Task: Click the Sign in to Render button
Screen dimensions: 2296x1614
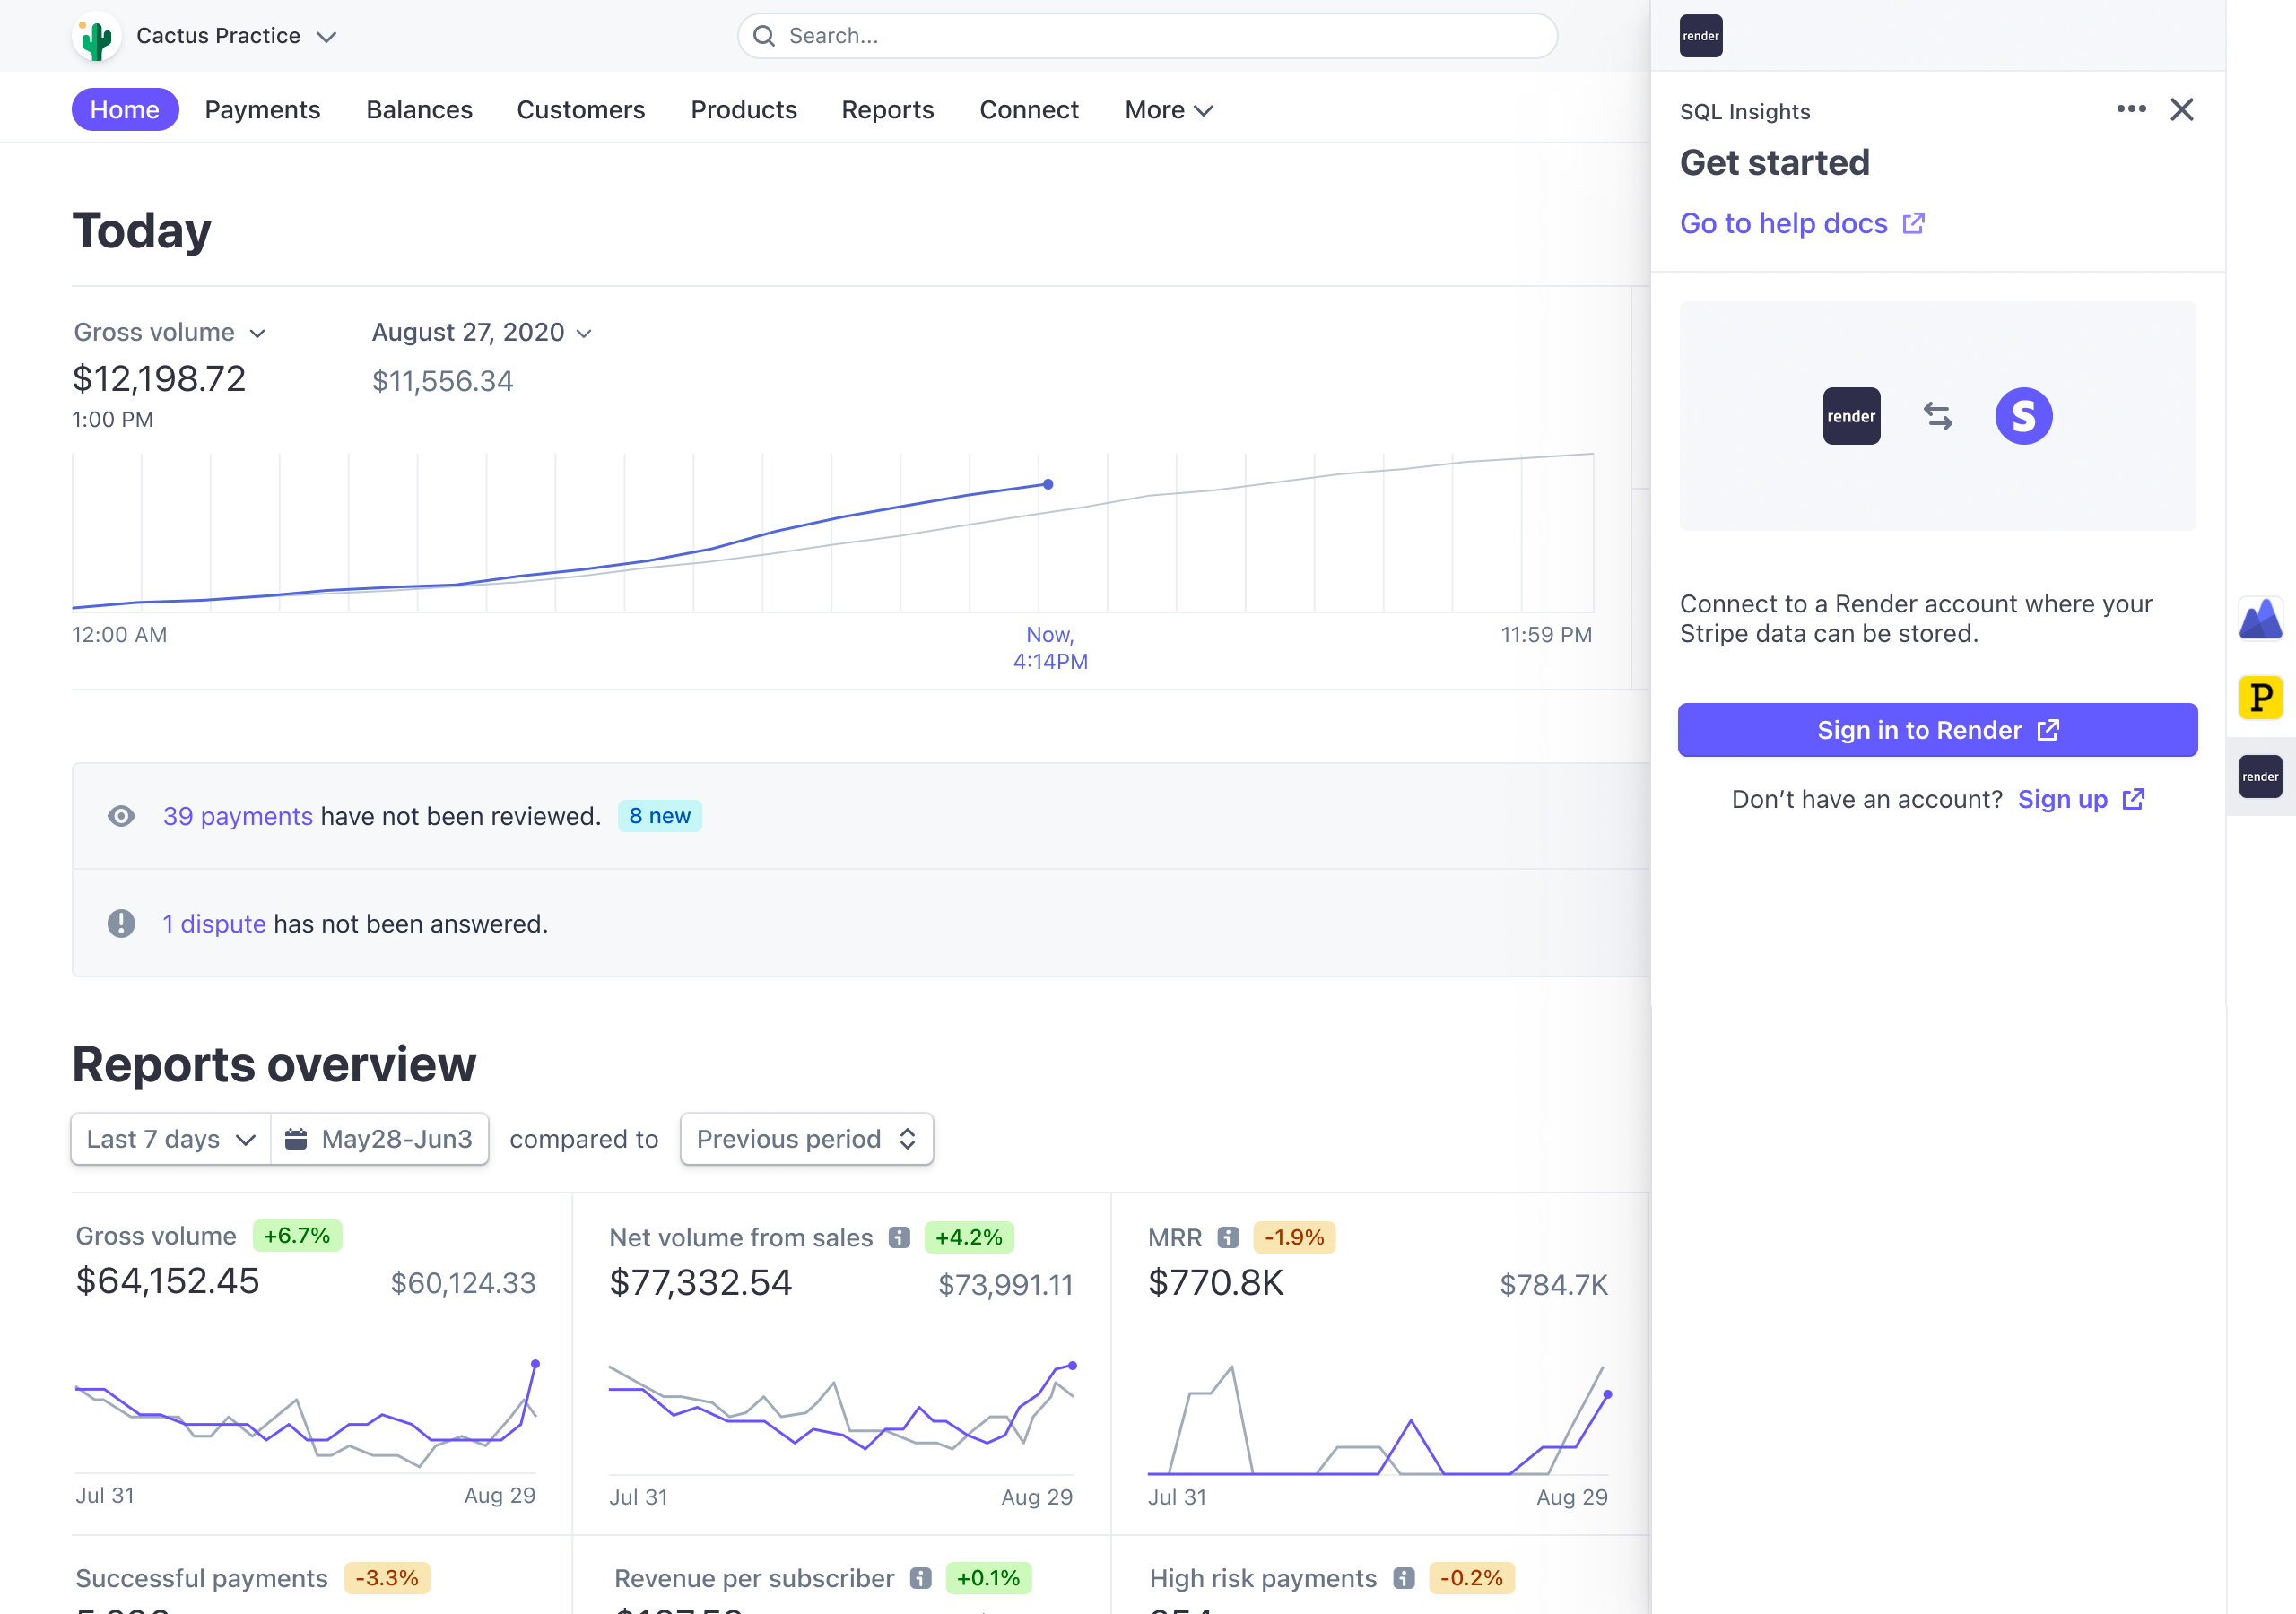Action: coord(1937,730)
